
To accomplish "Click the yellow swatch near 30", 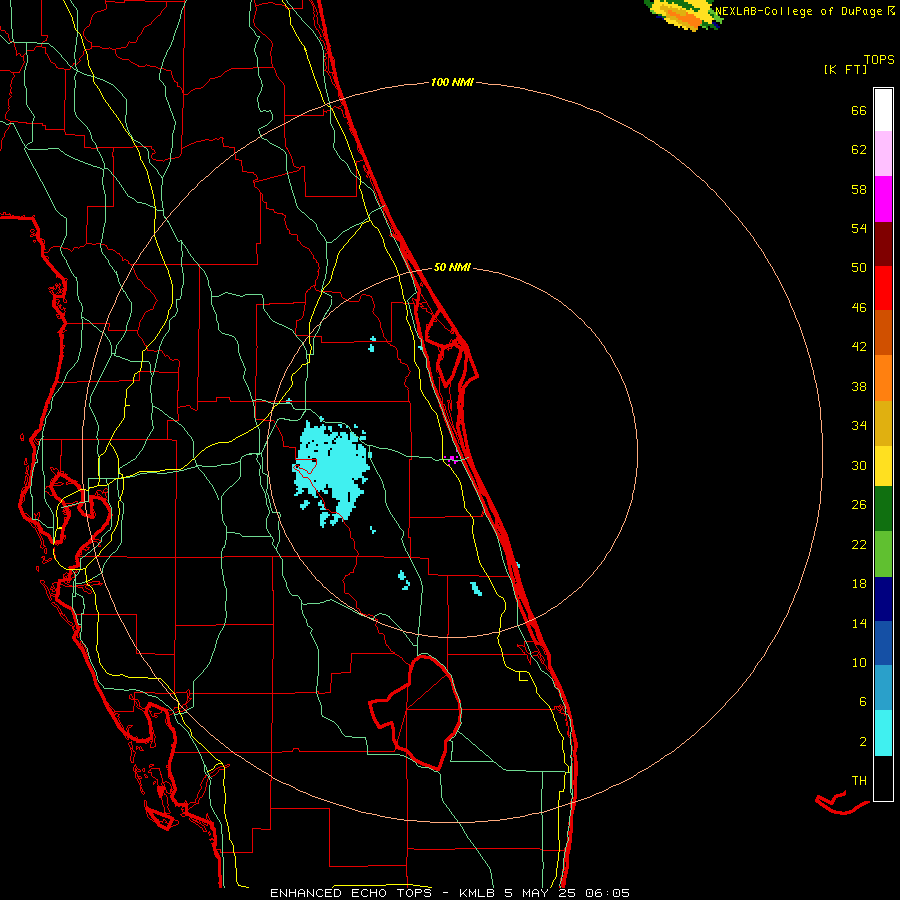I will [x=883, y=465].
